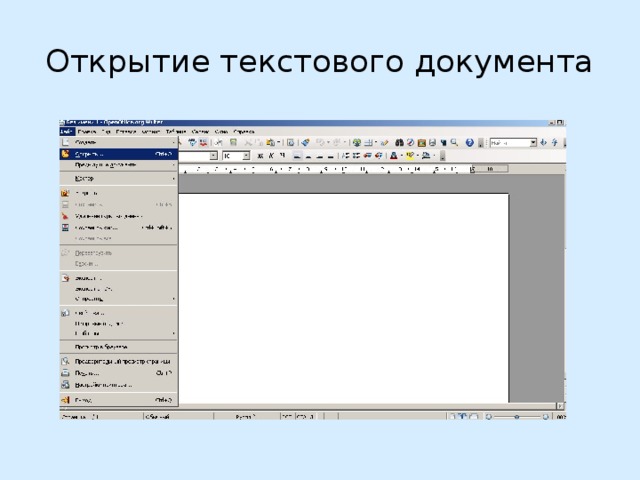This screenshot has height=480, width=640.
Task: Open the Справка (Help) menu
Action: coord(244,131)
